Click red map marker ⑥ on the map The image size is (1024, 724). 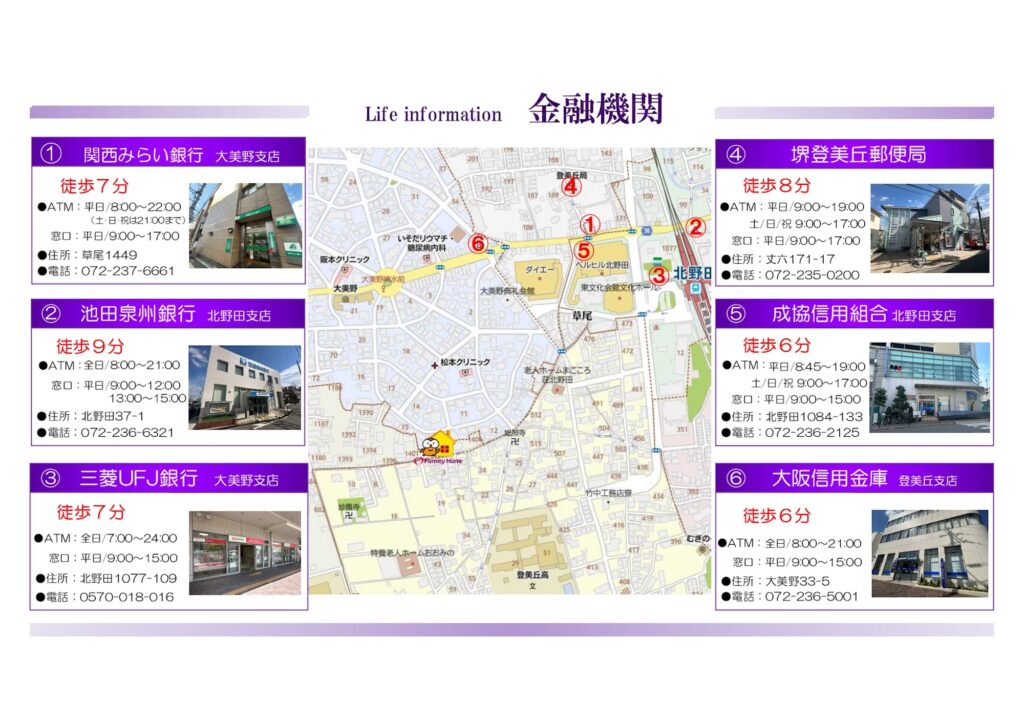tap(478, 244)
